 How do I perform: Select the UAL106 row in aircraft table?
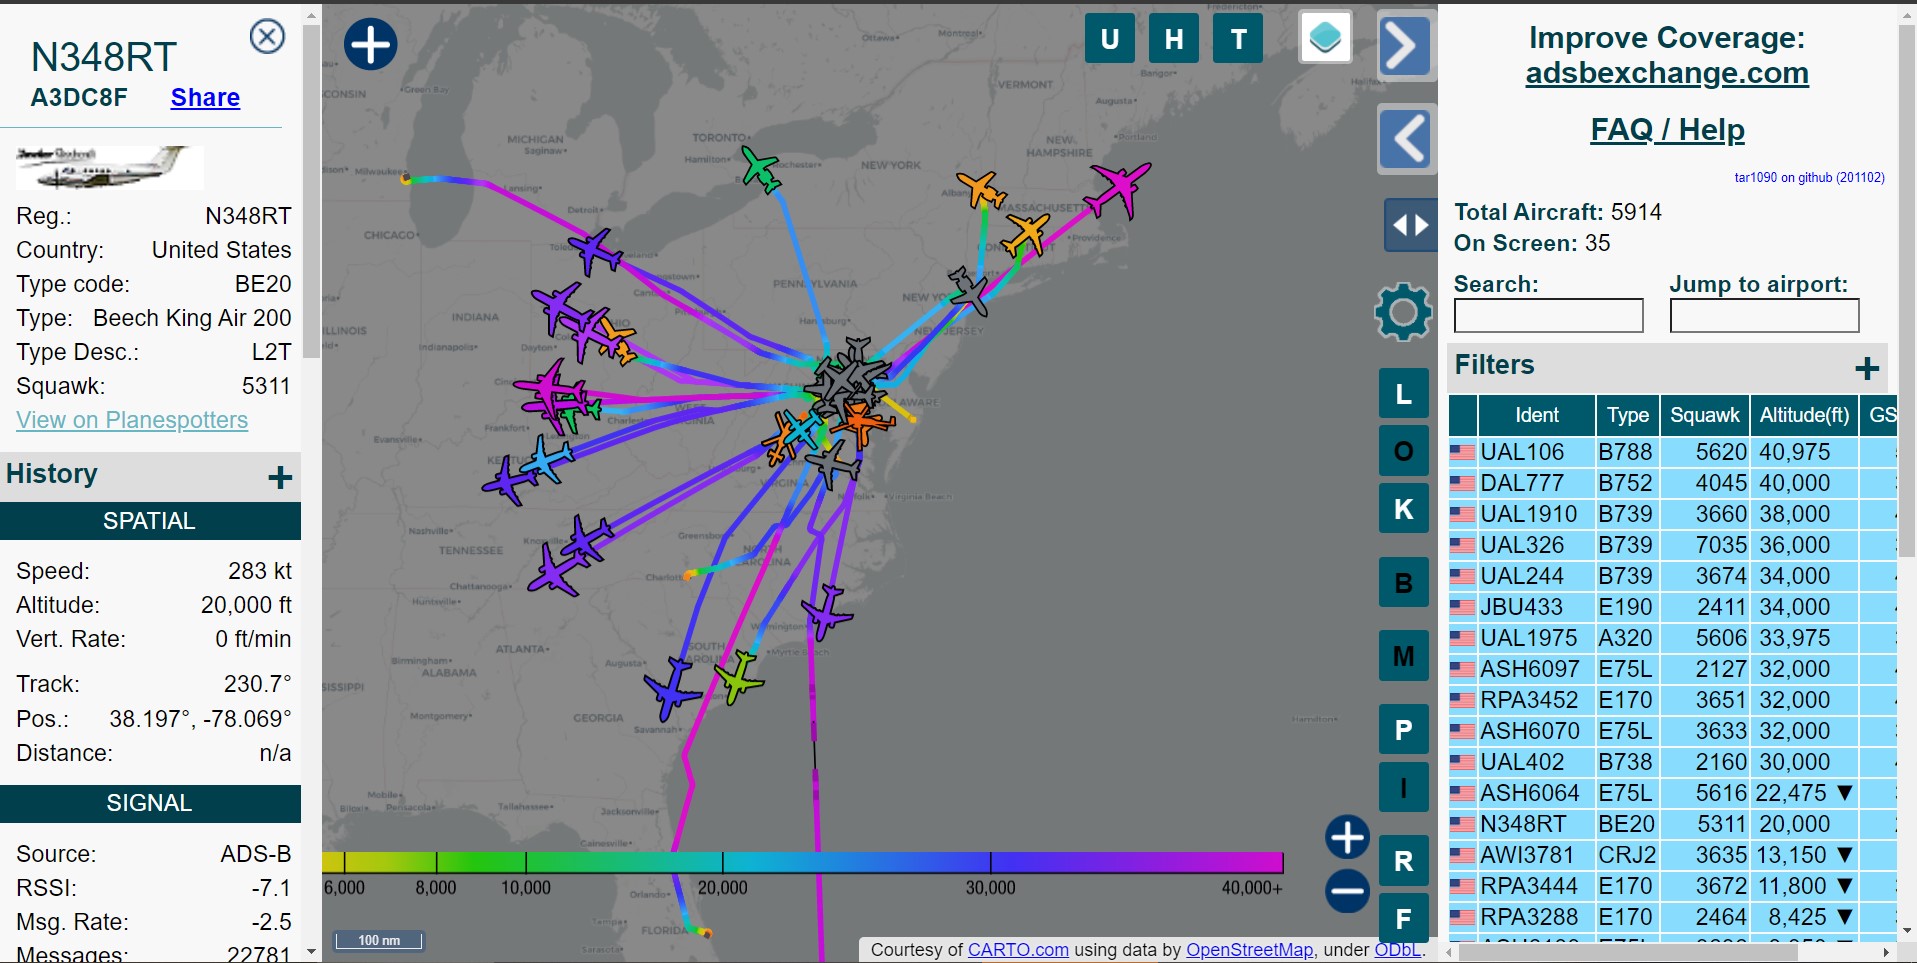click(1672, 452)
